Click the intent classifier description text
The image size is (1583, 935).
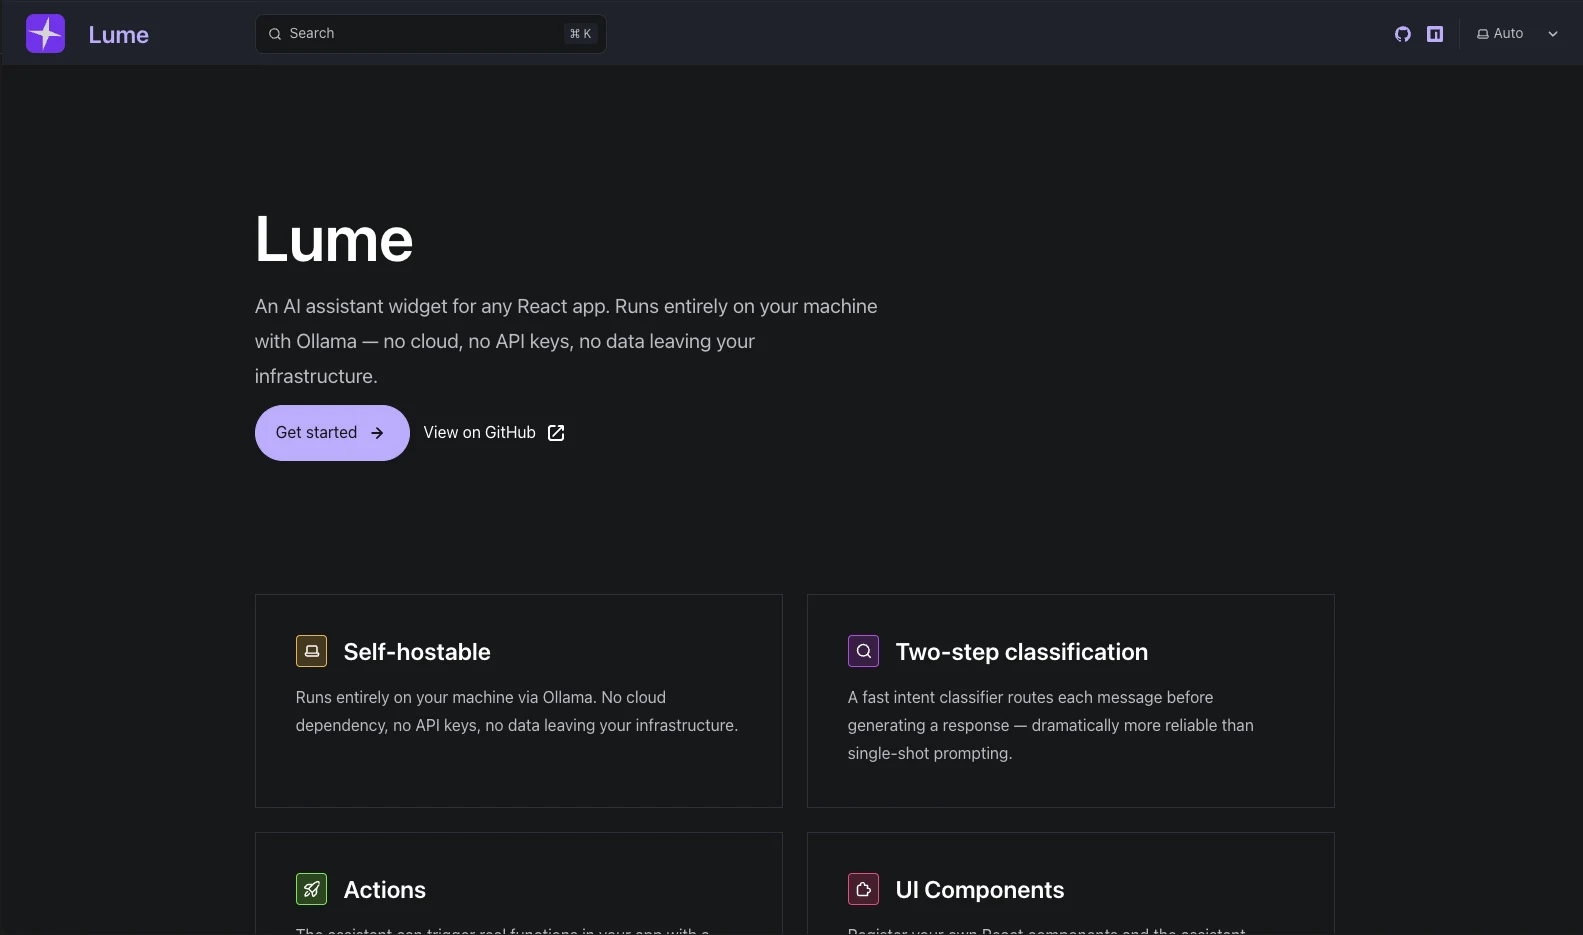click(x=1050, y=725)
